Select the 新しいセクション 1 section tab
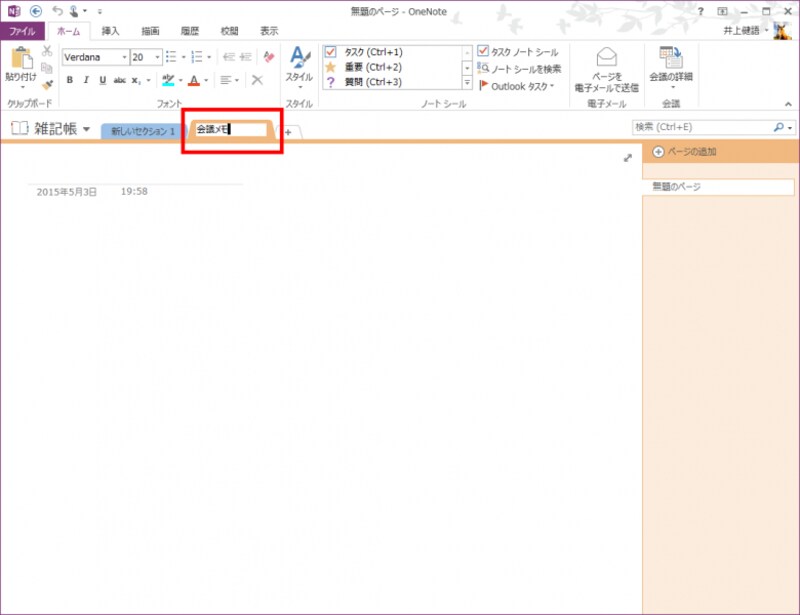The image size is (800, 615). coord(143,131)
